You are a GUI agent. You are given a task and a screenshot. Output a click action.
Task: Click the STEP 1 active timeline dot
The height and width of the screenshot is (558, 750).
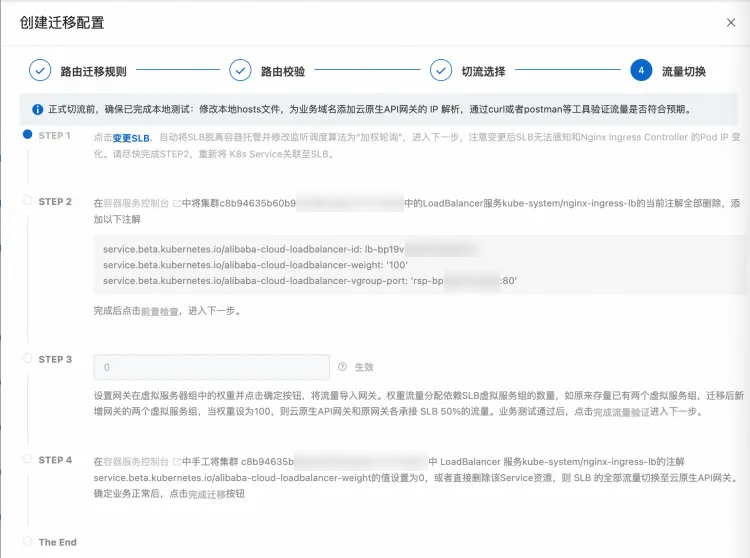28,134
